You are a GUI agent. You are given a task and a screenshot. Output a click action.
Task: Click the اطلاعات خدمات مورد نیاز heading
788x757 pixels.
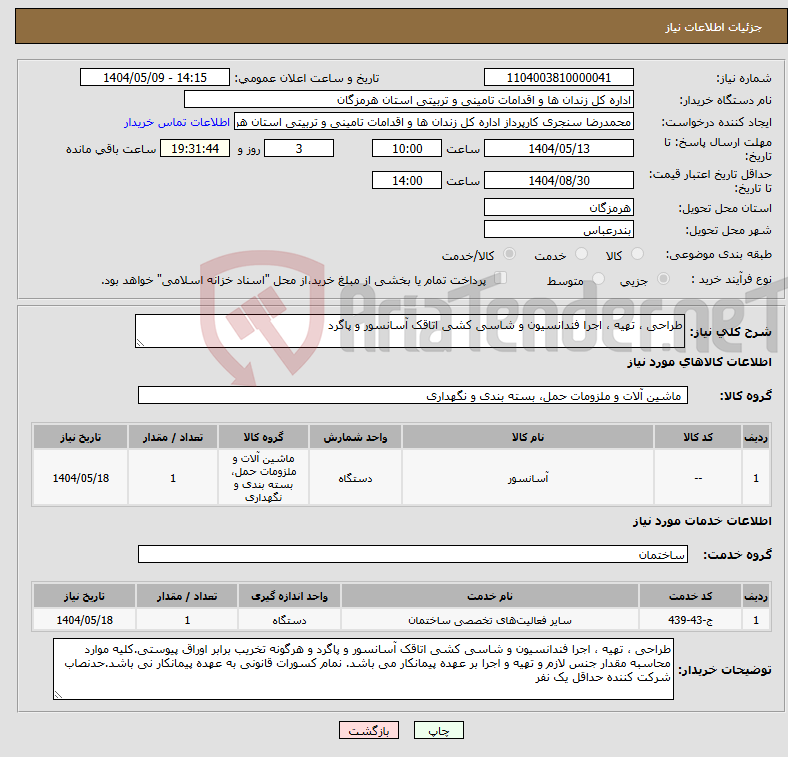point(702,521)
